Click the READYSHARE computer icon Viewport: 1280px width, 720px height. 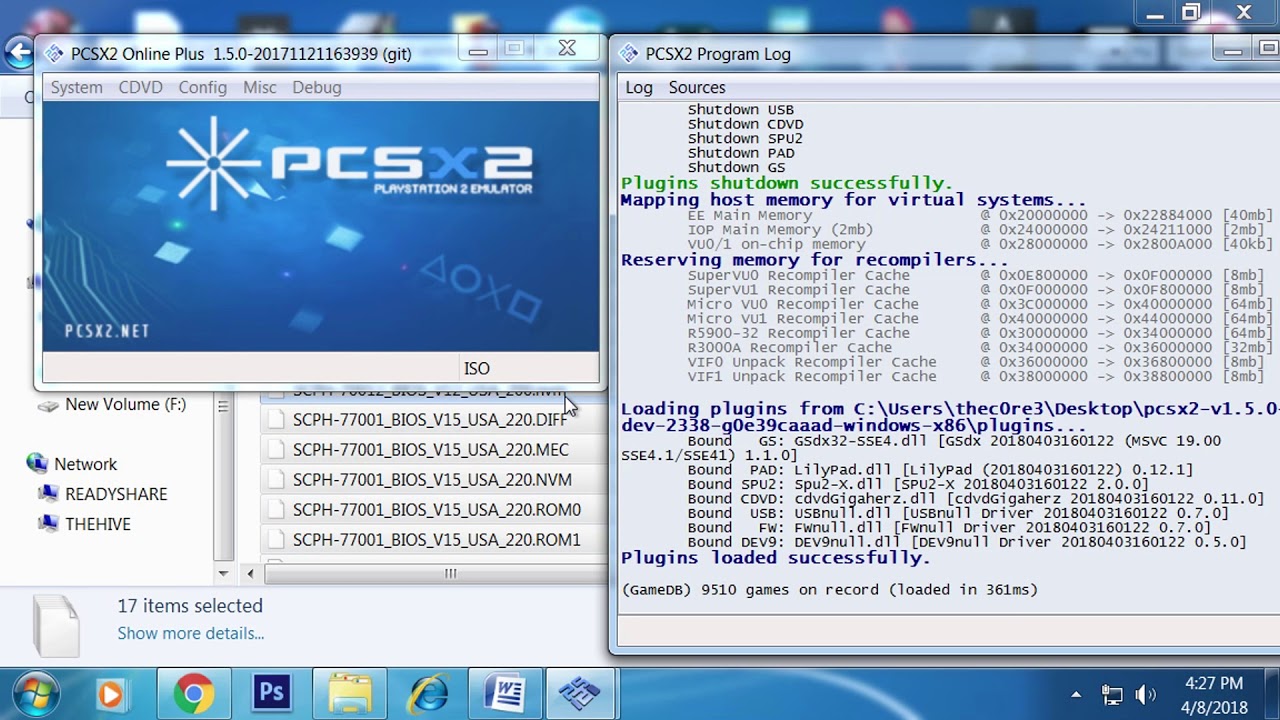pyautogui.click(x=48, y=494)
